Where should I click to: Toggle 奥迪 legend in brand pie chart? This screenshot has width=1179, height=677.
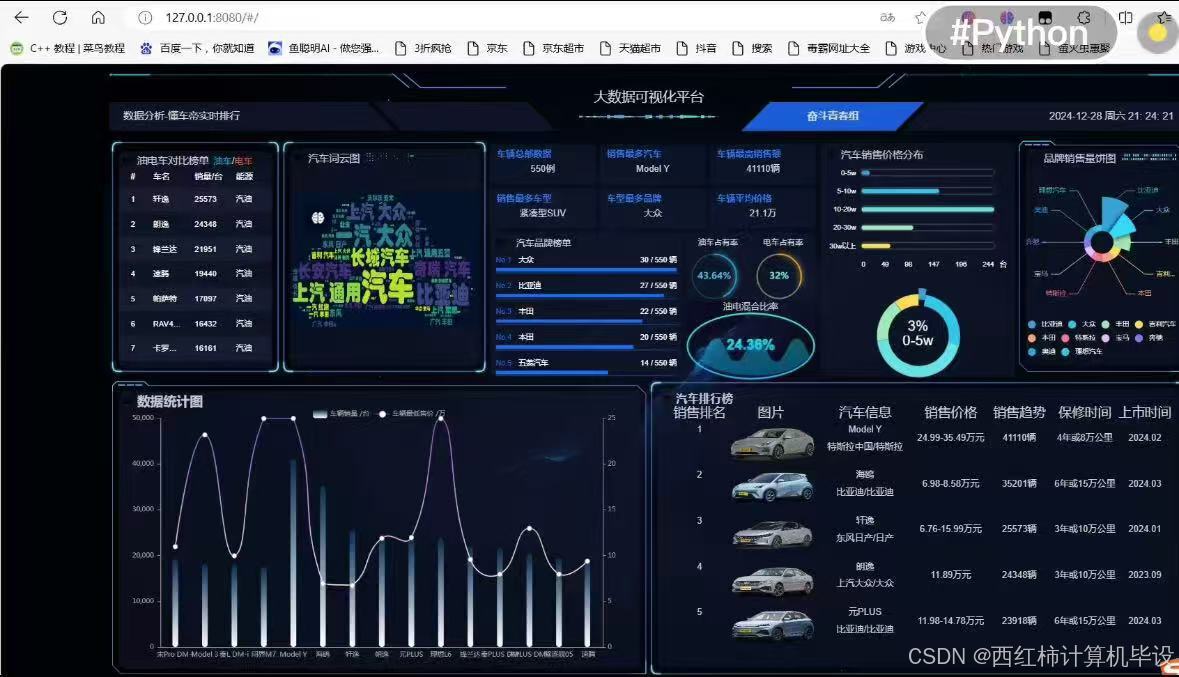click(x=1041, y=352)
